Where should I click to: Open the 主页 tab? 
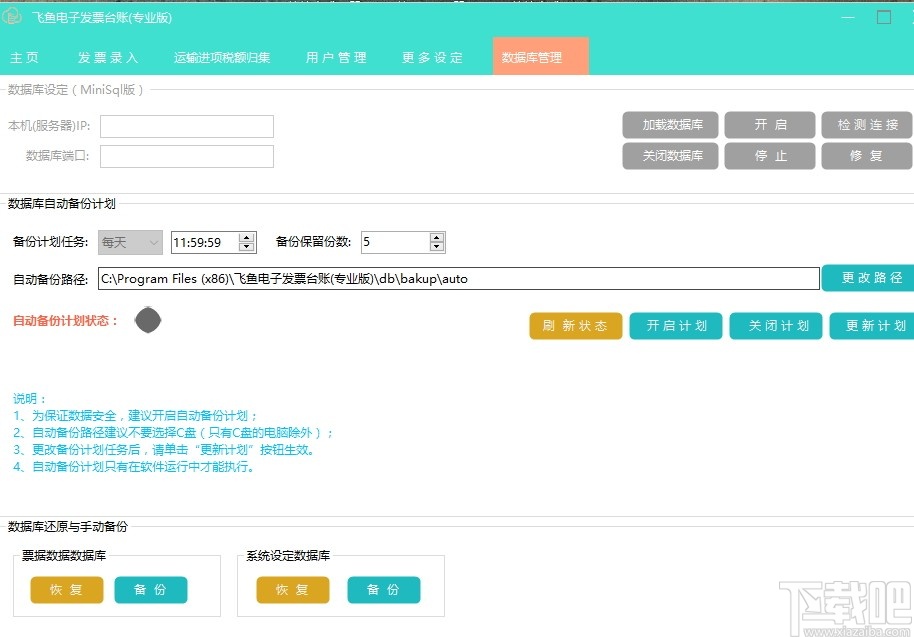click(x=24, y=57)
